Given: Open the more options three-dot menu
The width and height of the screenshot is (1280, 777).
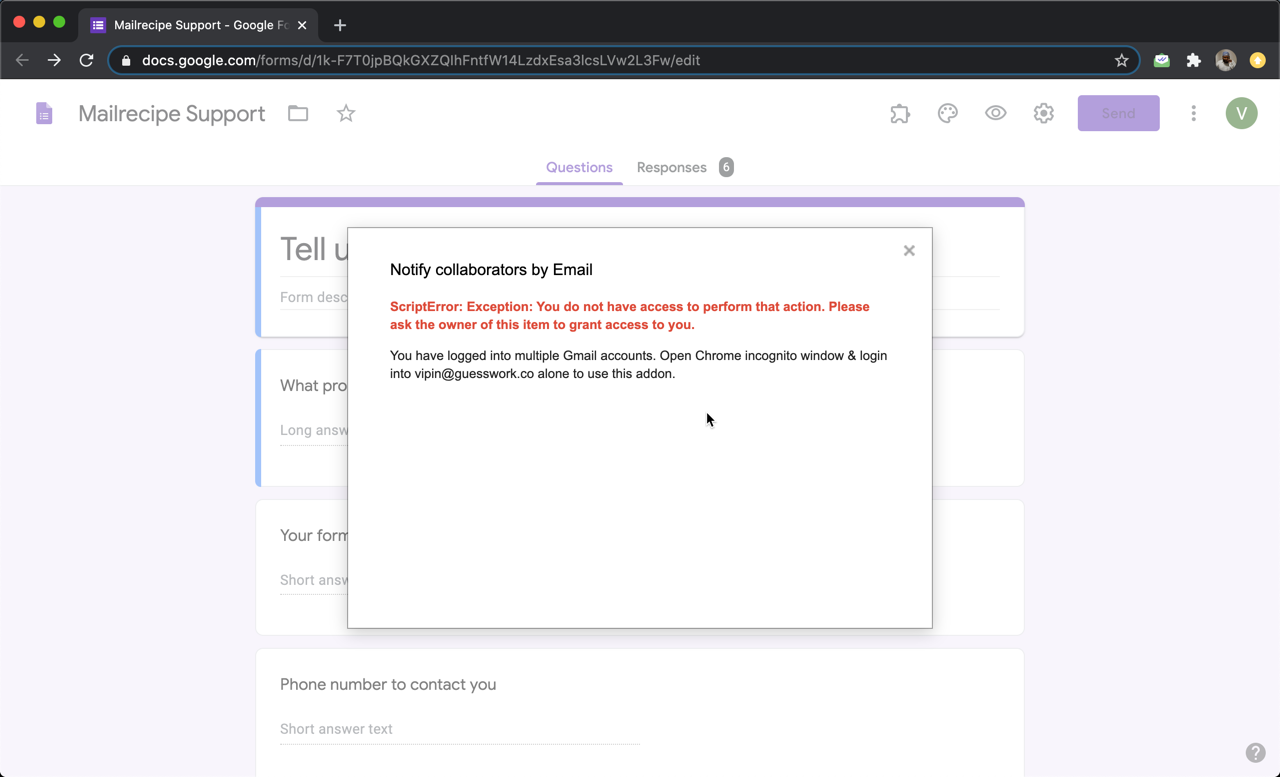Looking at the screenshot, I should pos(1193,113).
